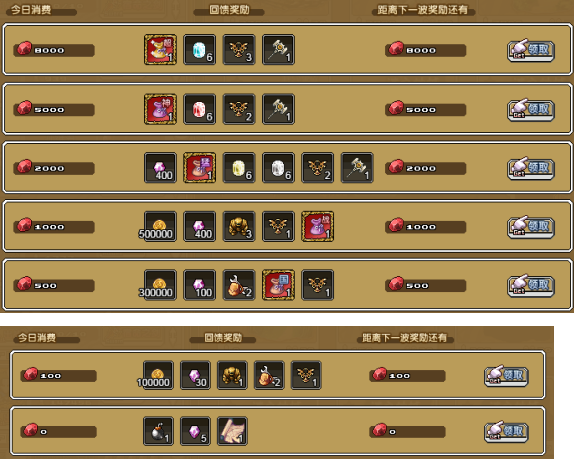Click the 500000 gold coin reward icon
The width and height of the screenshot is (574, 459).
coord(160,226)
